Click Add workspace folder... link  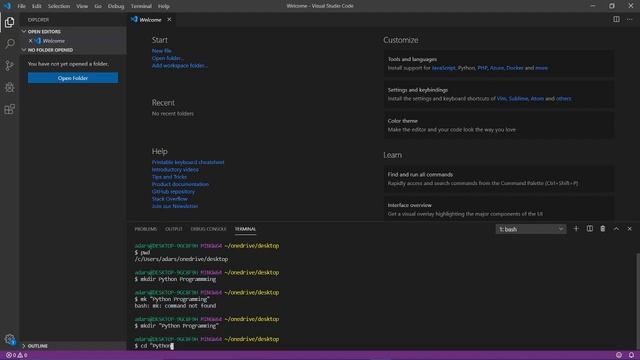[x=180, y=66]
